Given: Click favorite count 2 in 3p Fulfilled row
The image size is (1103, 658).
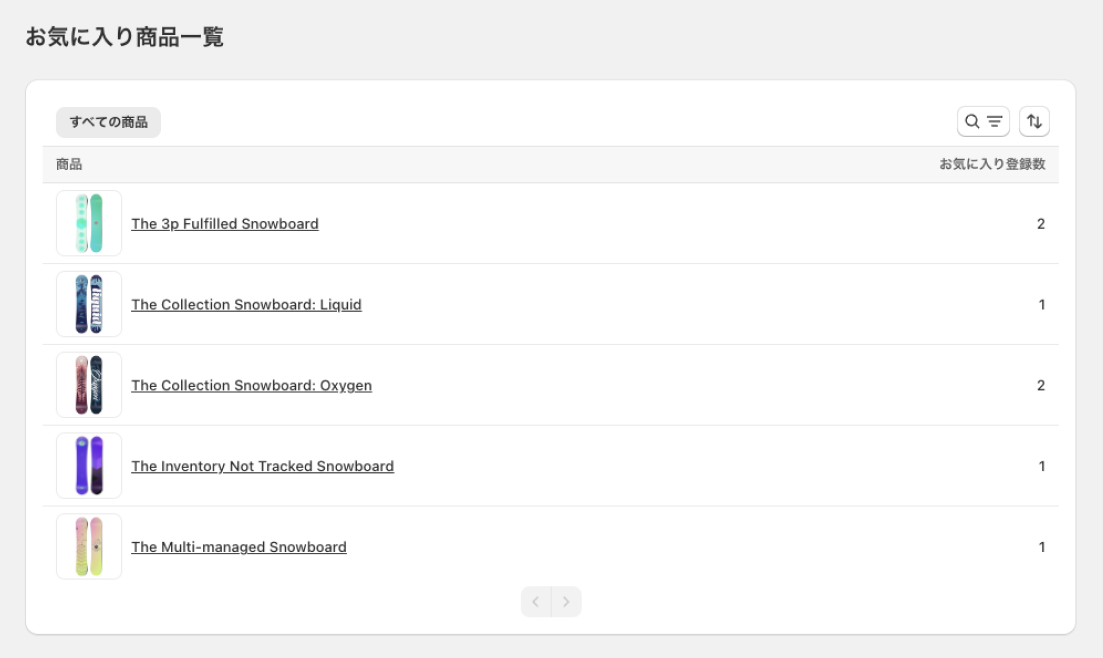Looking at the screenshot, I should pos(1040,224).
